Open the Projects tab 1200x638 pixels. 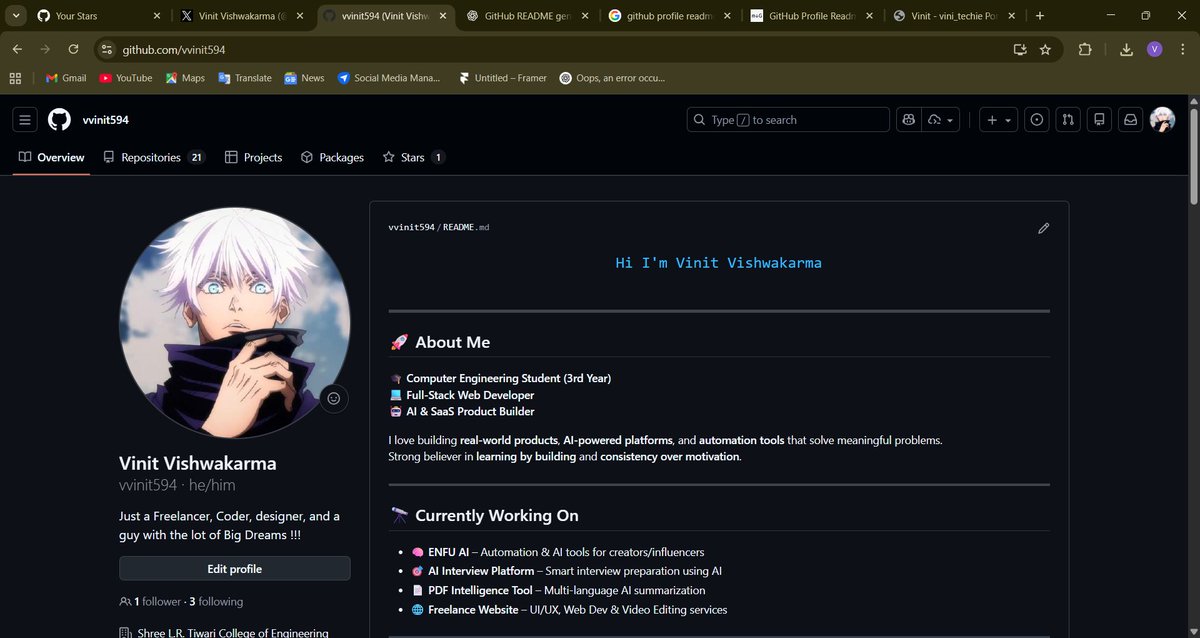point(253,157)
